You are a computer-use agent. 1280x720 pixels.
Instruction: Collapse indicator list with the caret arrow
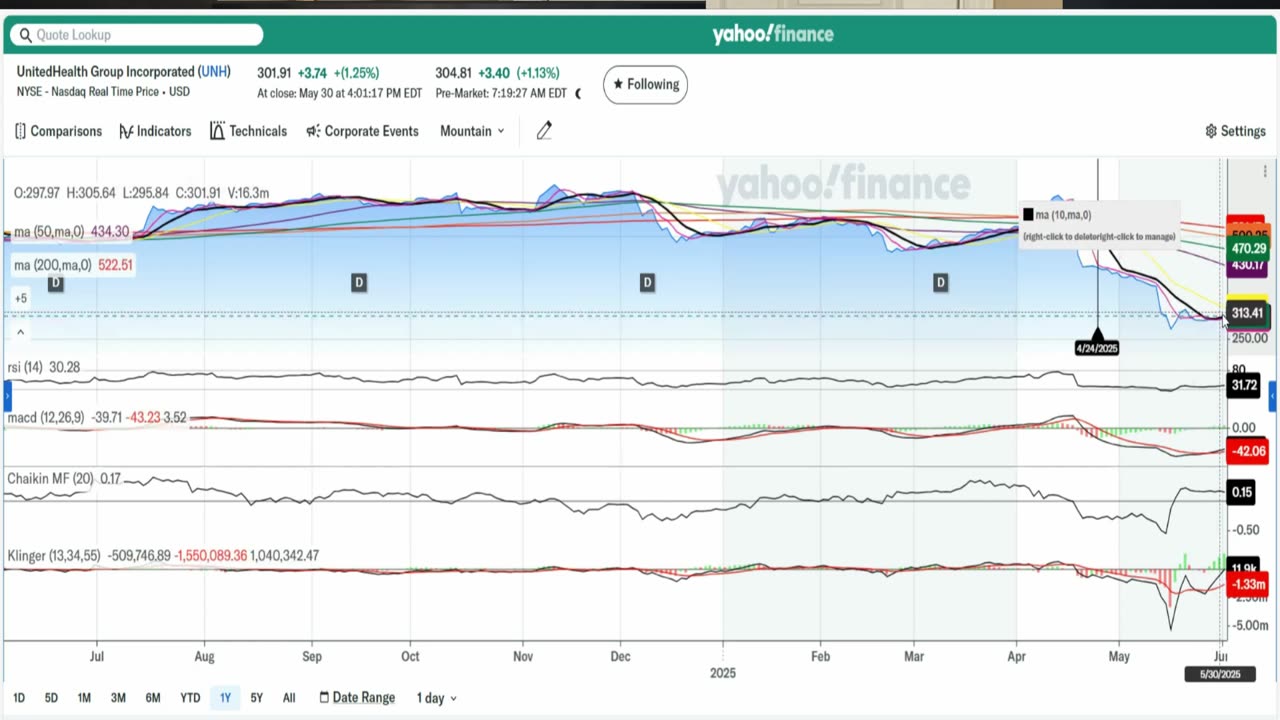(x=21, y=331)
